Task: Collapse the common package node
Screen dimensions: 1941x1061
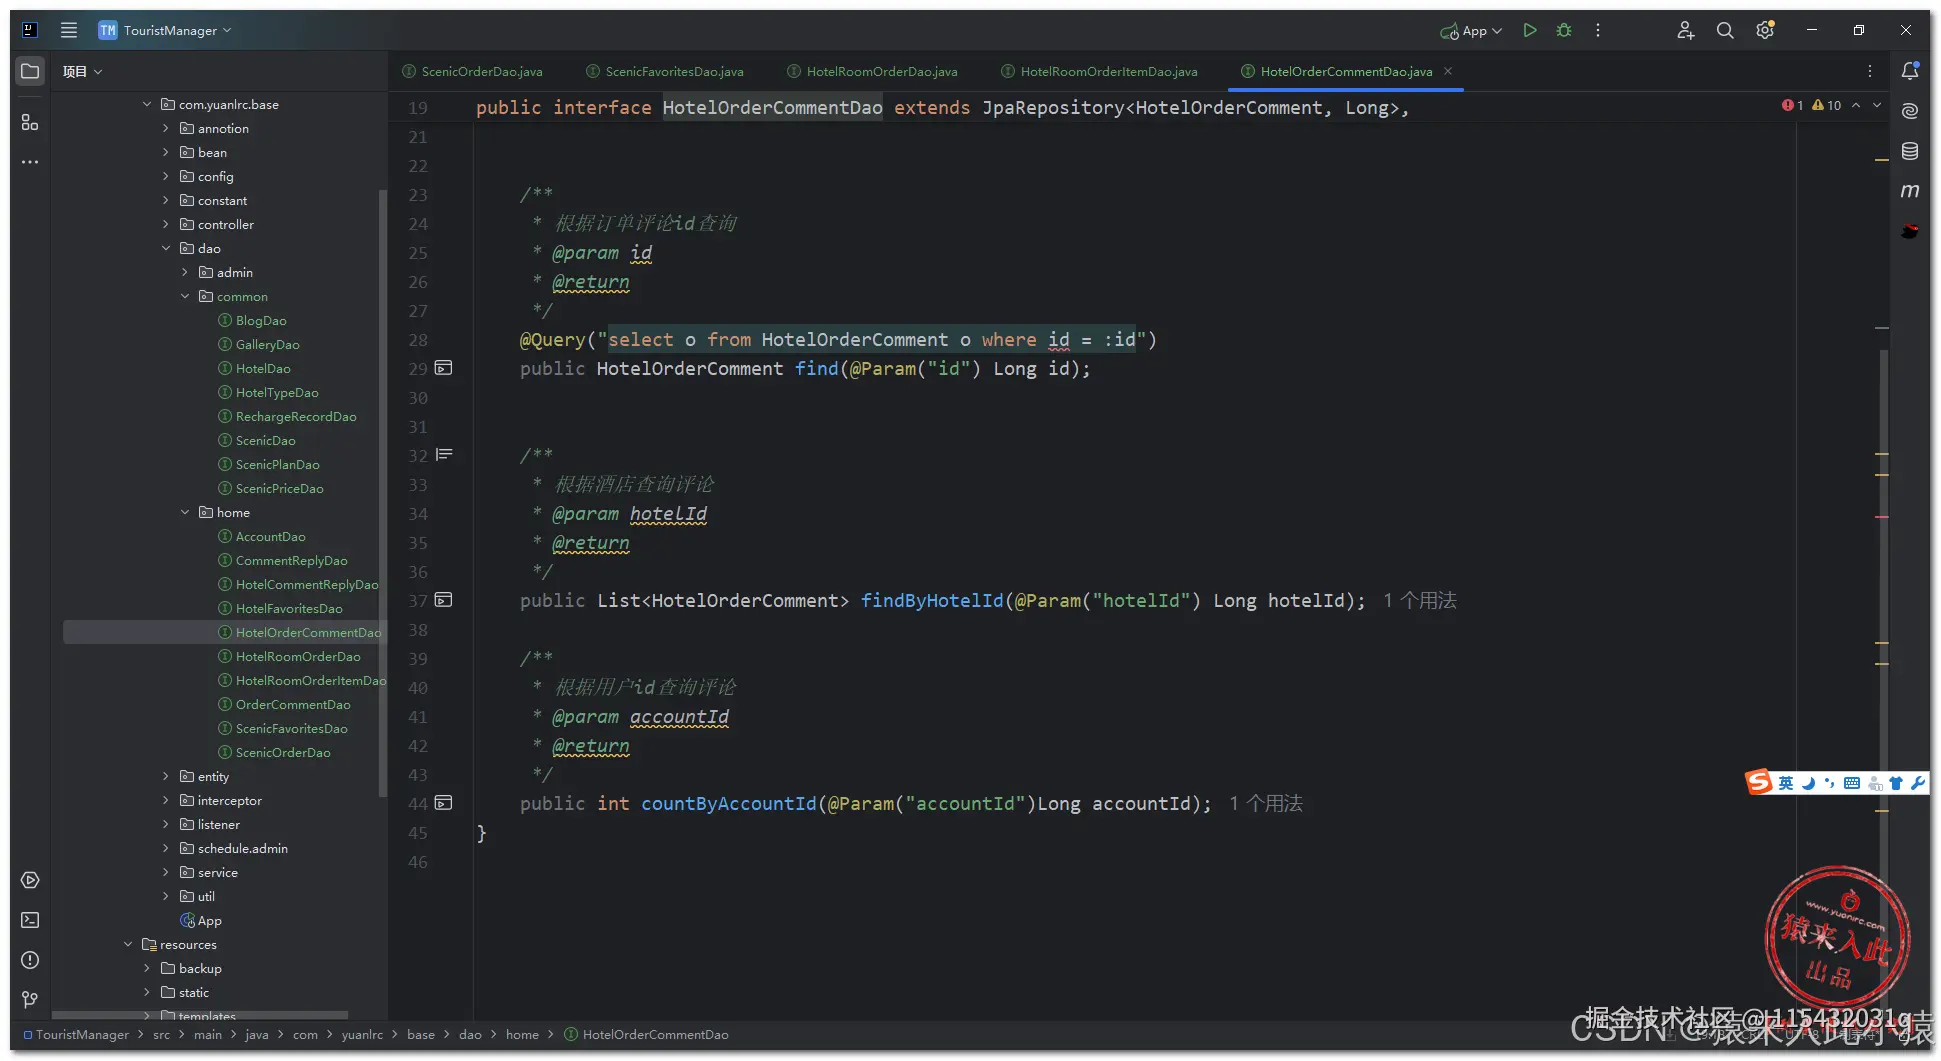Action: tap(185, 296)
